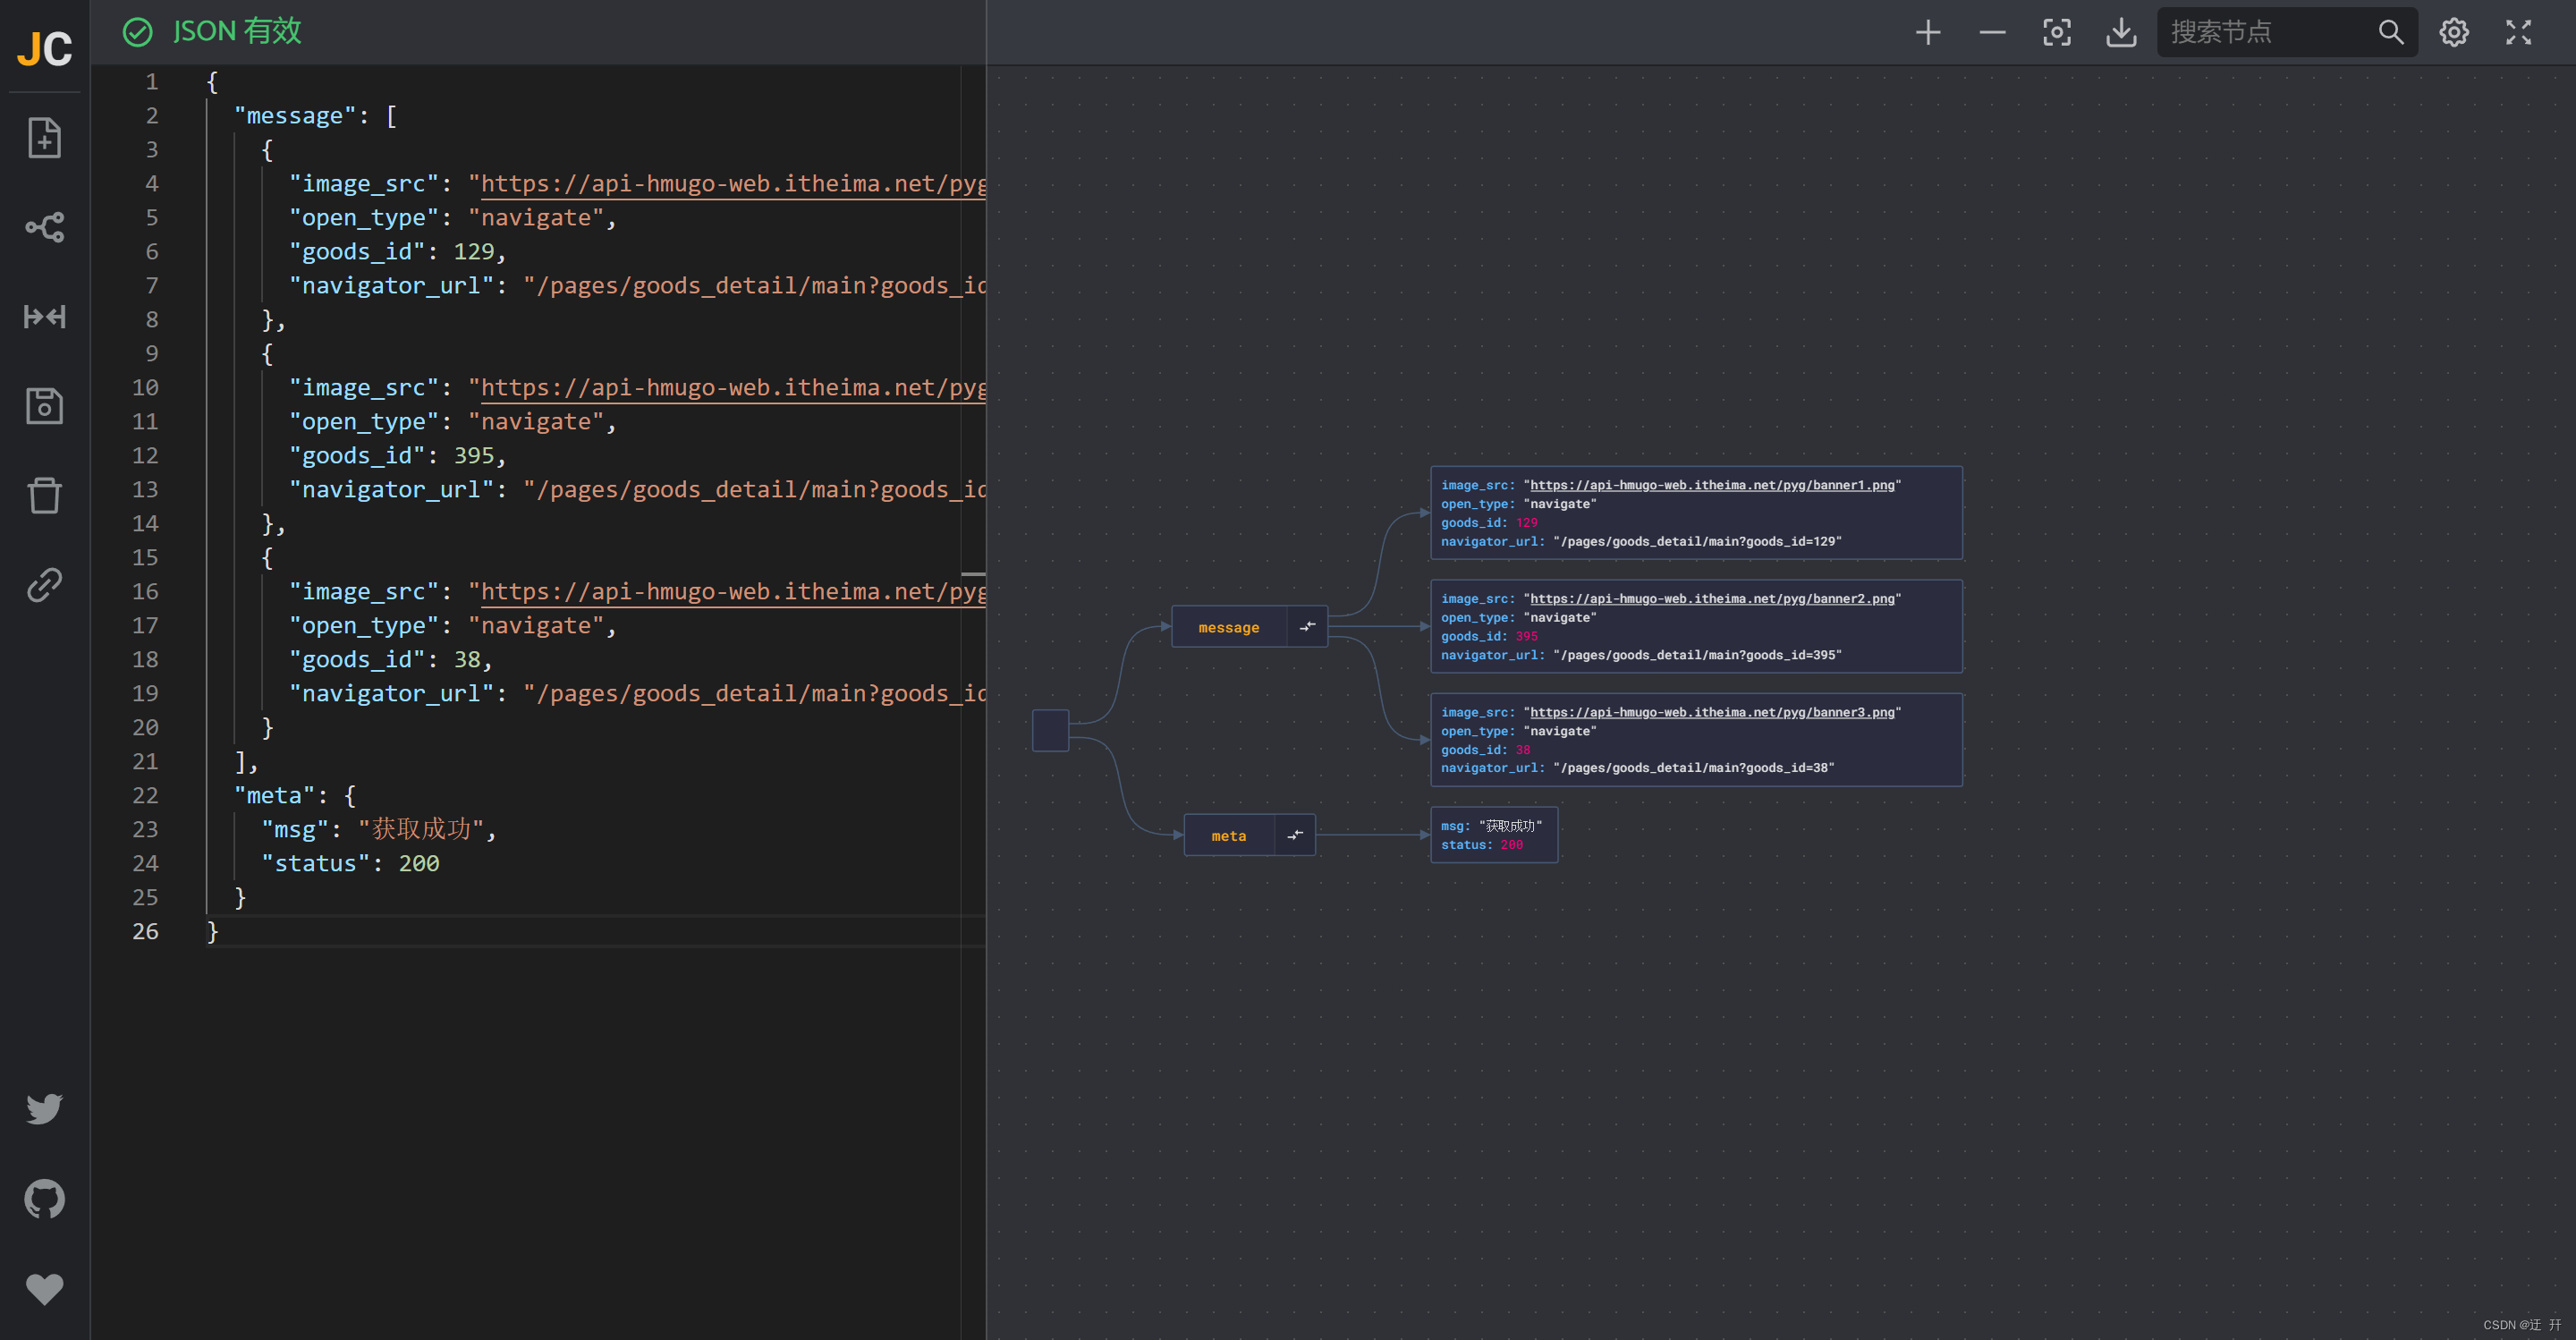Screen dimensions: 2576x1340
Task: Click the JSON valid checkmark icon
Action: click(137, 32)
